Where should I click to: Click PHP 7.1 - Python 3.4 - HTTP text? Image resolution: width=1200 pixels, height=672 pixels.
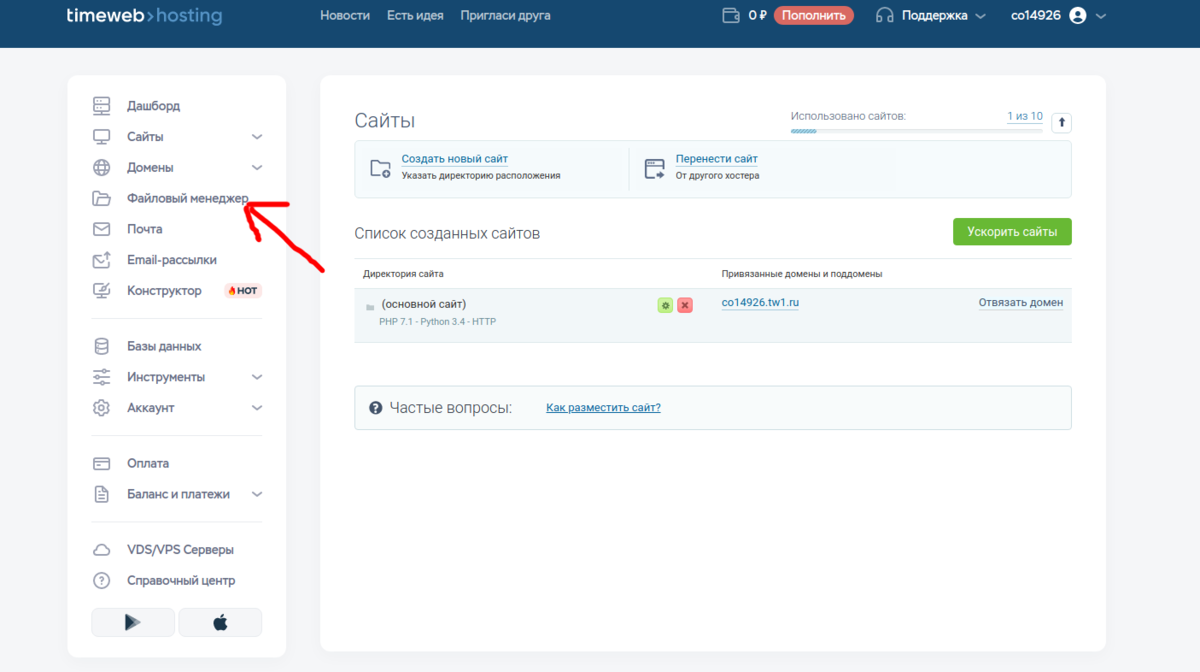point(438,322)
